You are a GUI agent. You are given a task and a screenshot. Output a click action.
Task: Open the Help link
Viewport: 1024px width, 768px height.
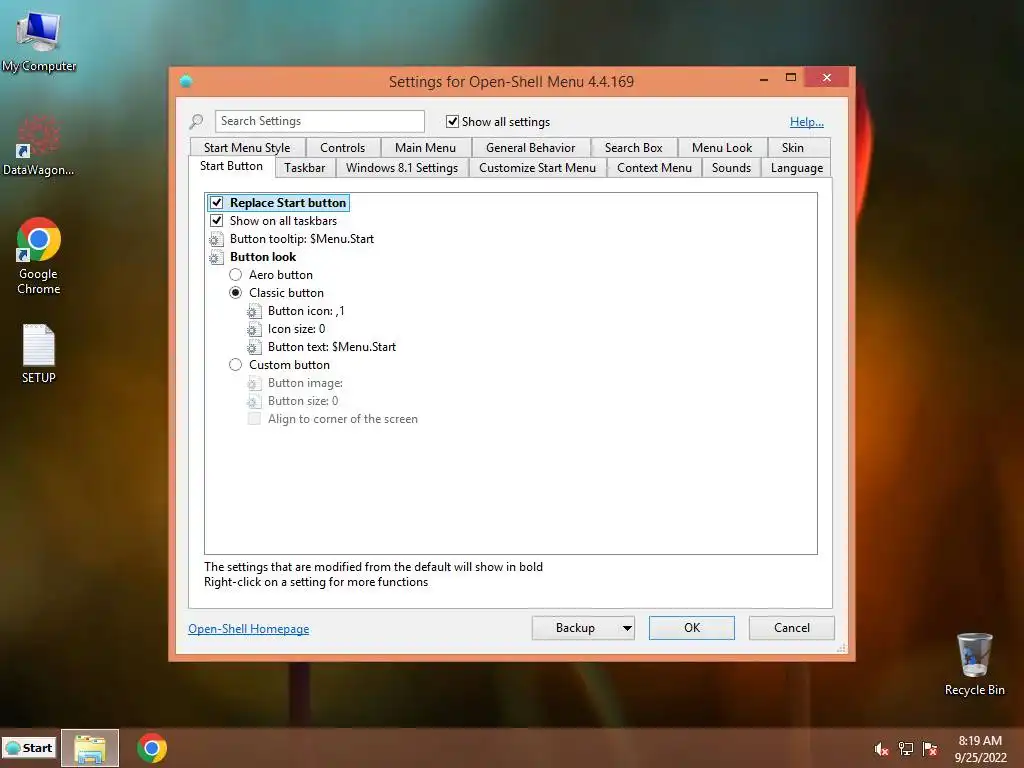807,121
